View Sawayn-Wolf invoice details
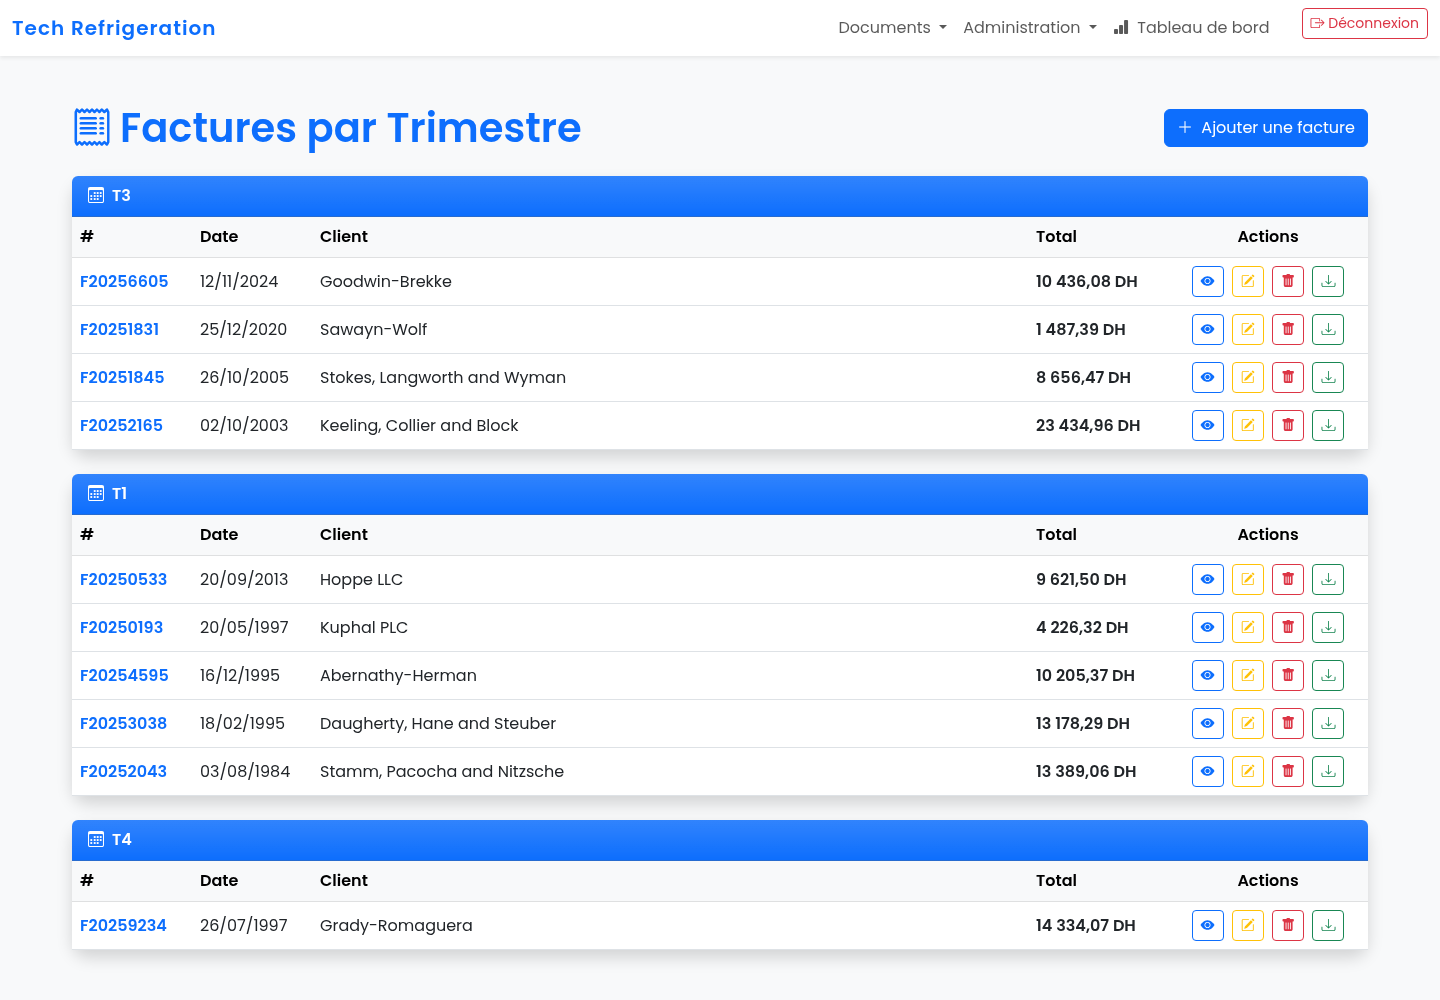The width and height of the screenshot is (1440, 1000). tap(1208, 330)
